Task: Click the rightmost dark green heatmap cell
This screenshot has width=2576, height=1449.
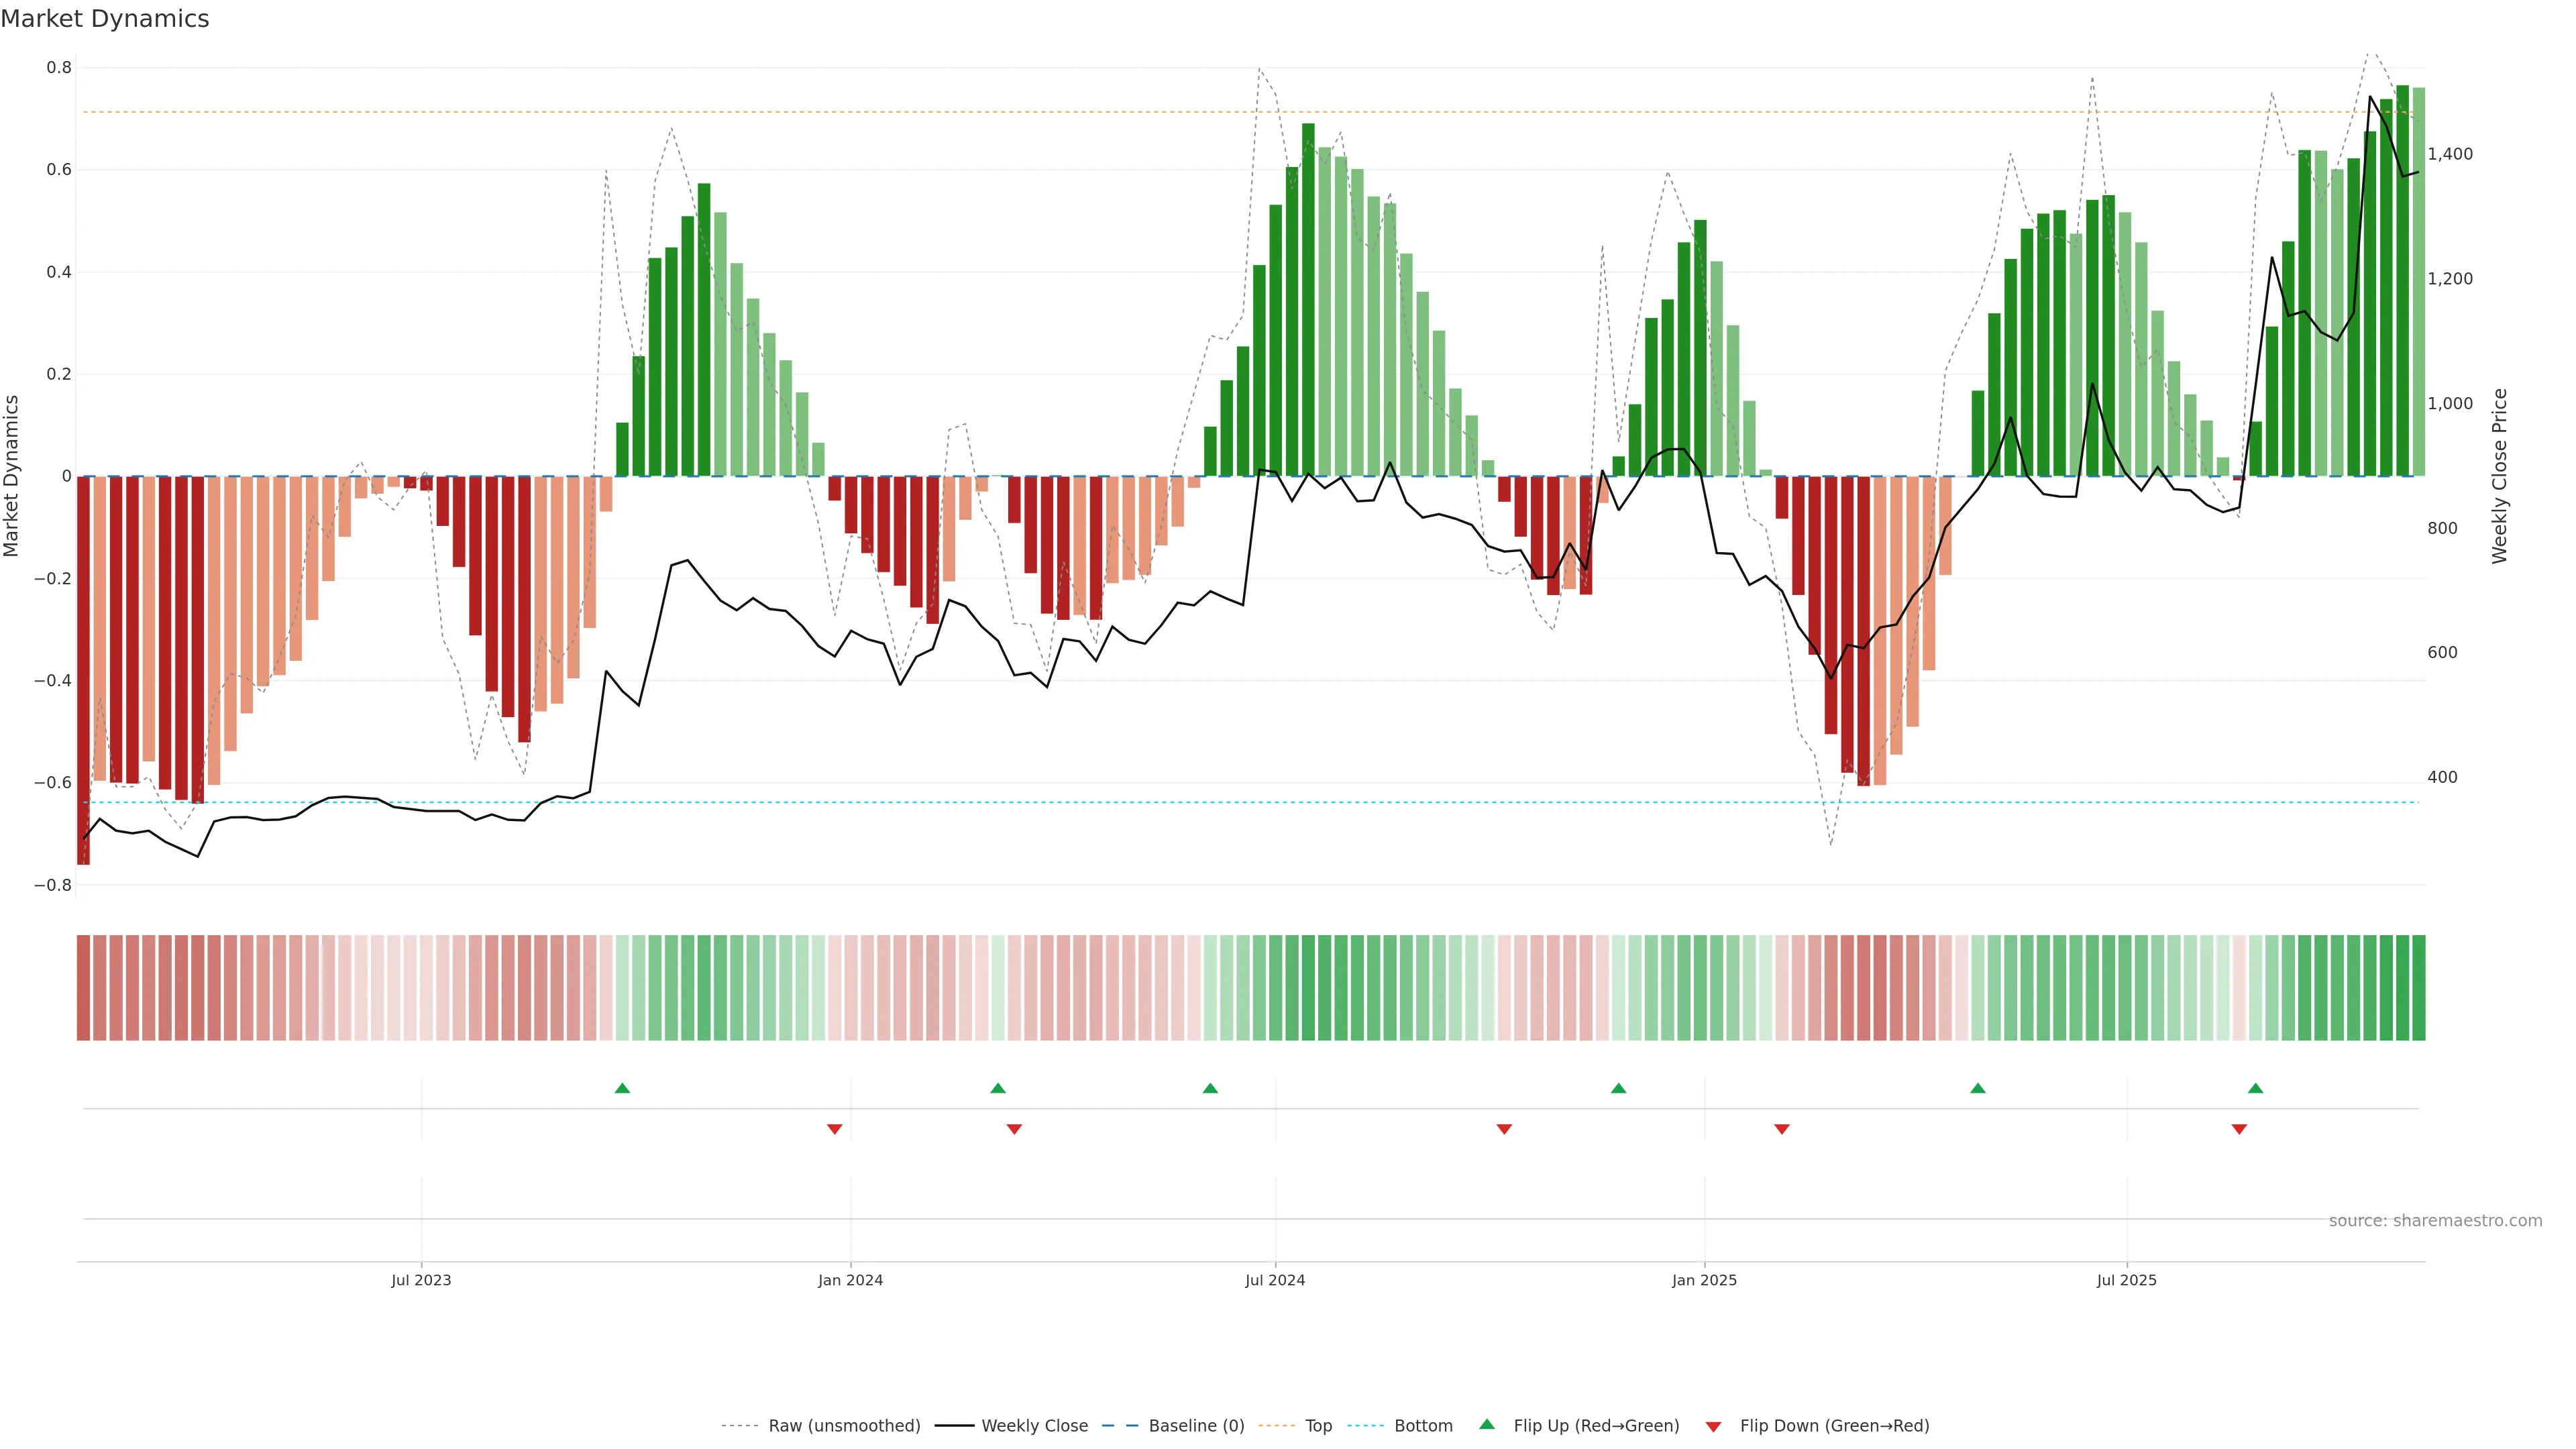Action: tap(2418, 987)
